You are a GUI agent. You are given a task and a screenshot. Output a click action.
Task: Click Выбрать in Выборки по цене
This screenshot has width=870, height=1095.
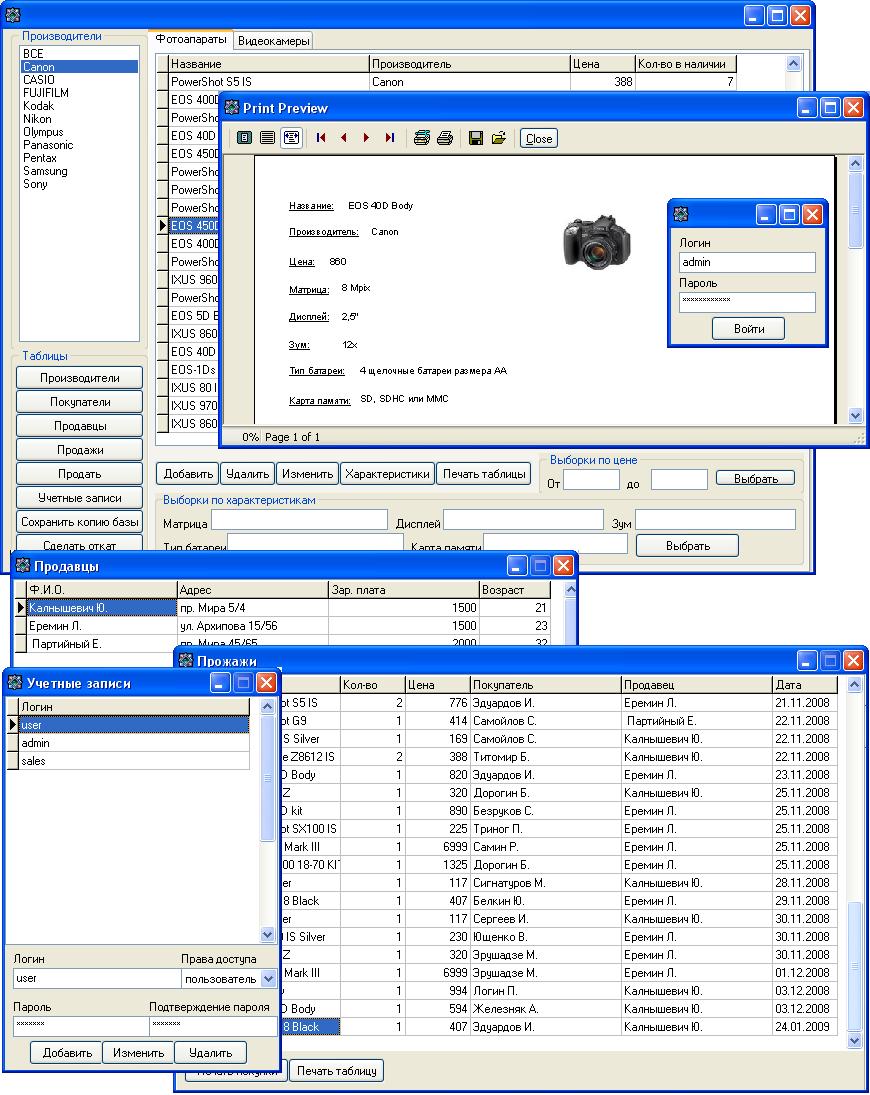(755, 478)
